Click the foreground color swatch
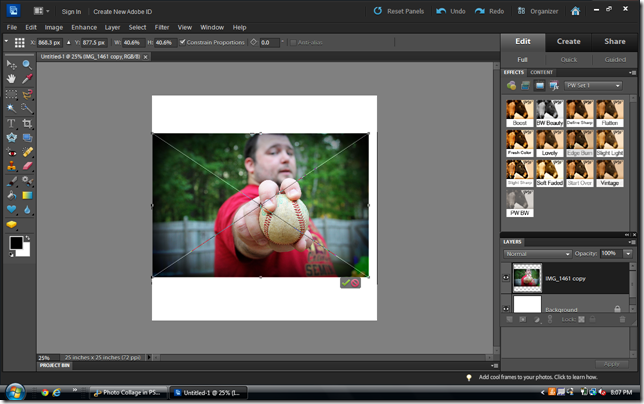The width and height of the screenshot is (644, 404). pyautogui.click(x=16, y=243)
